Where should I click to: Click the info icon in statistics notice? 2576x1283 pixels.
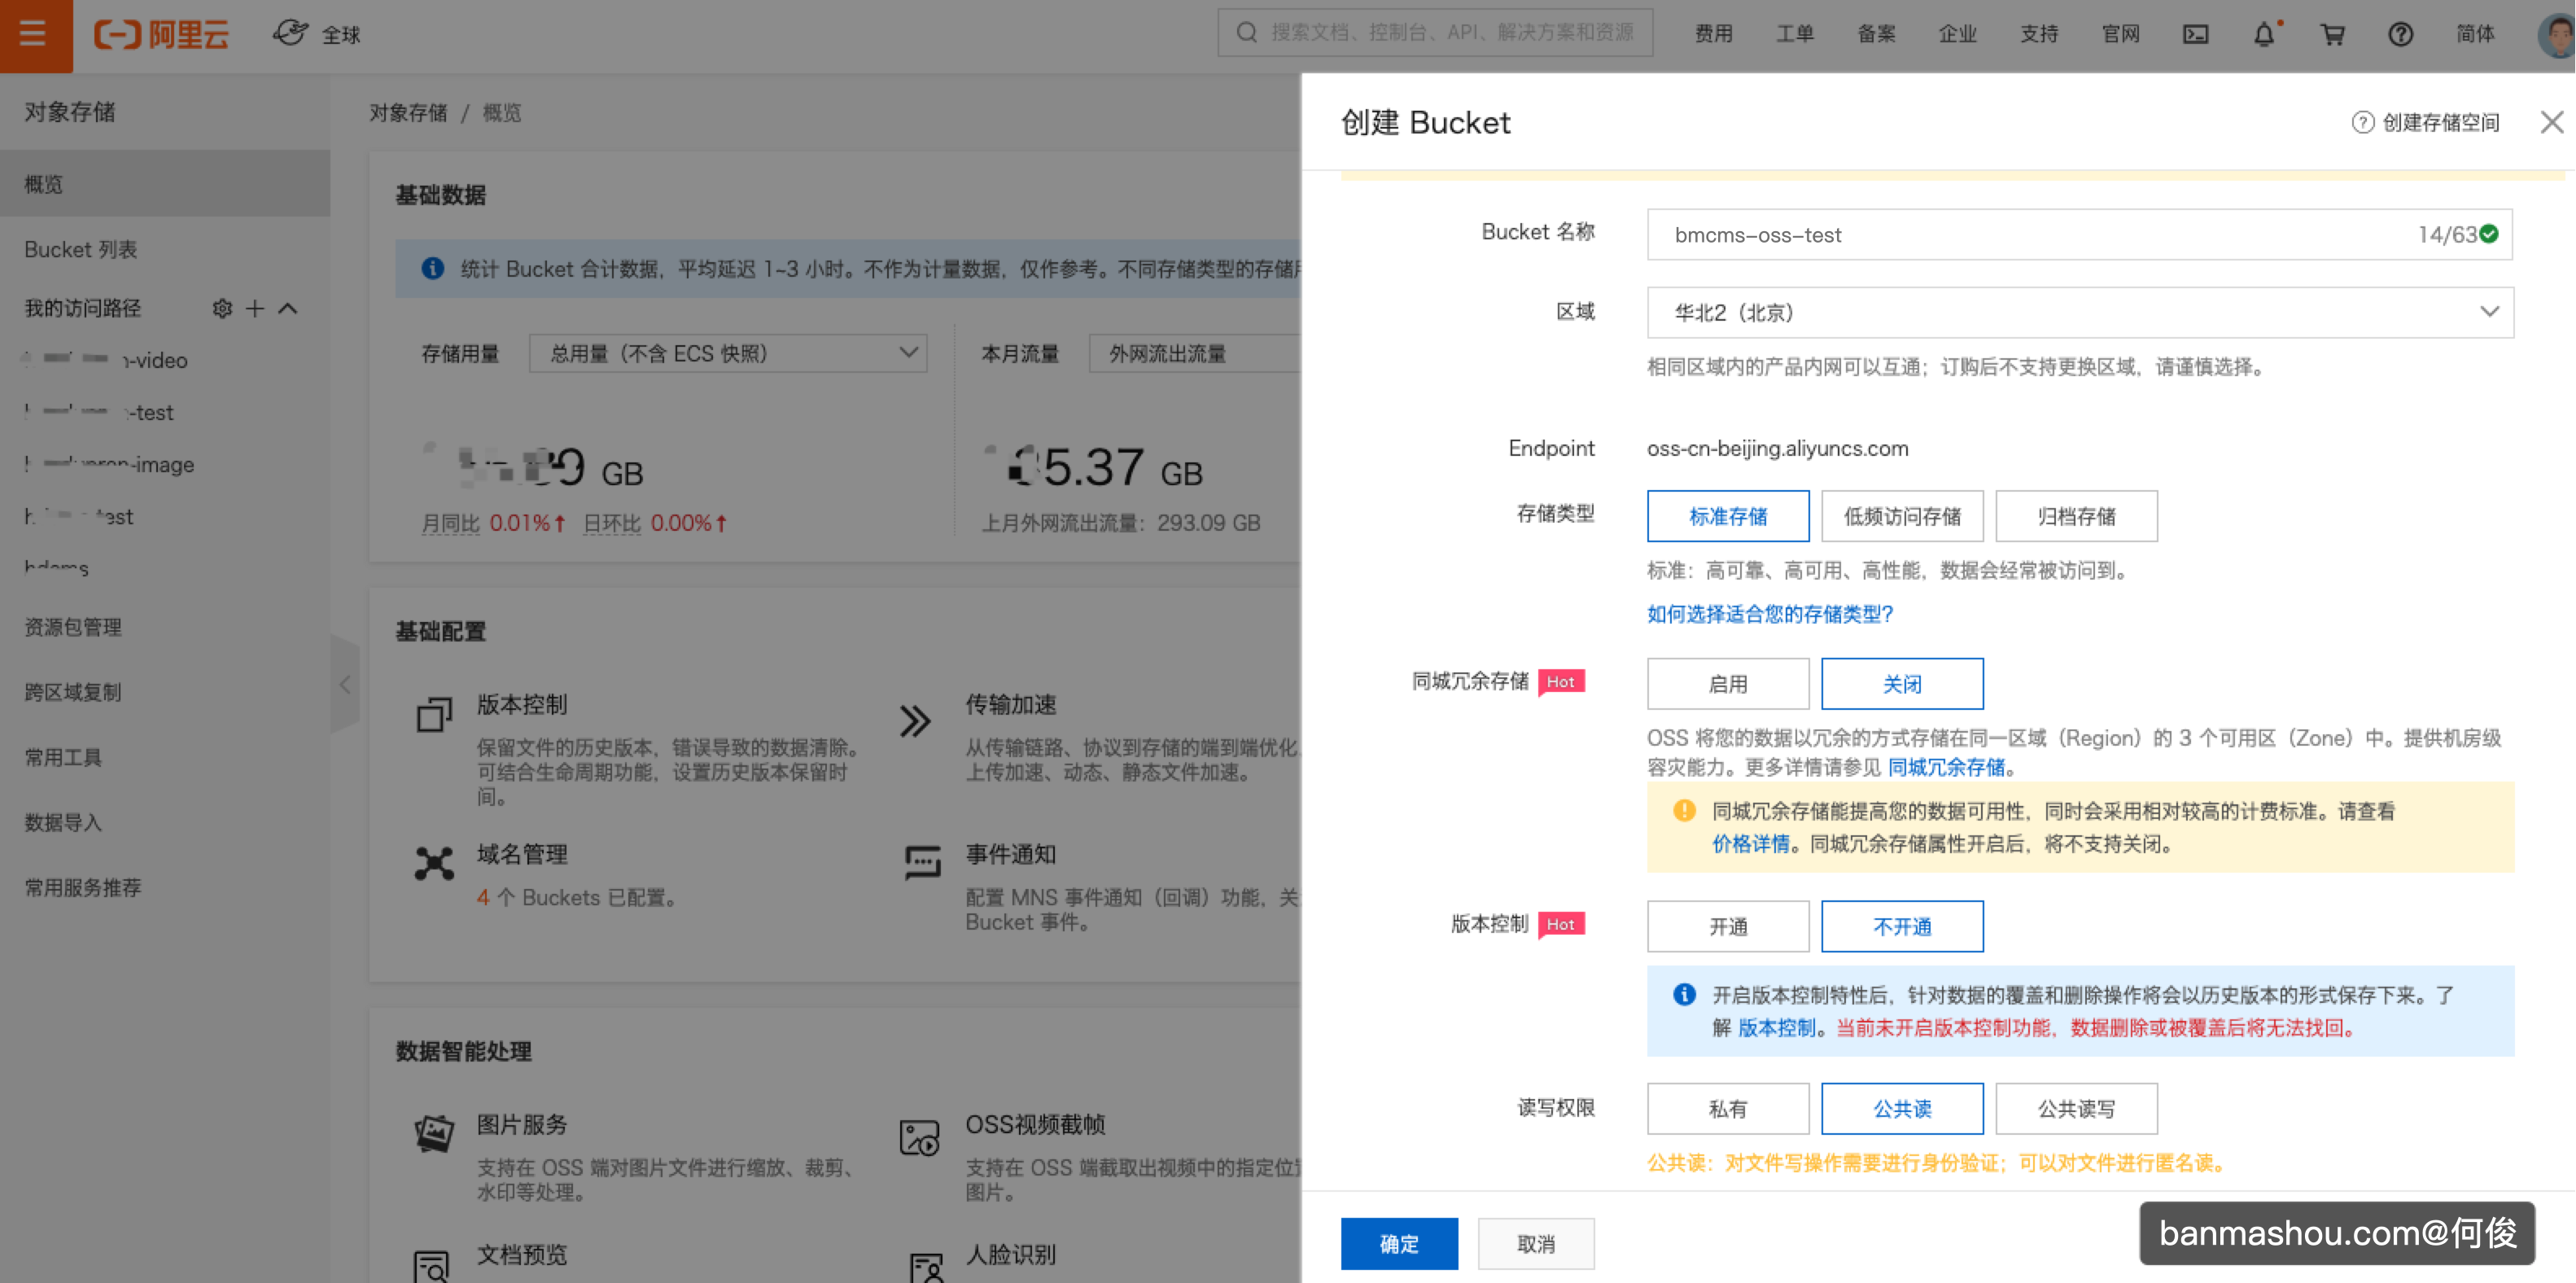[432, 268]
